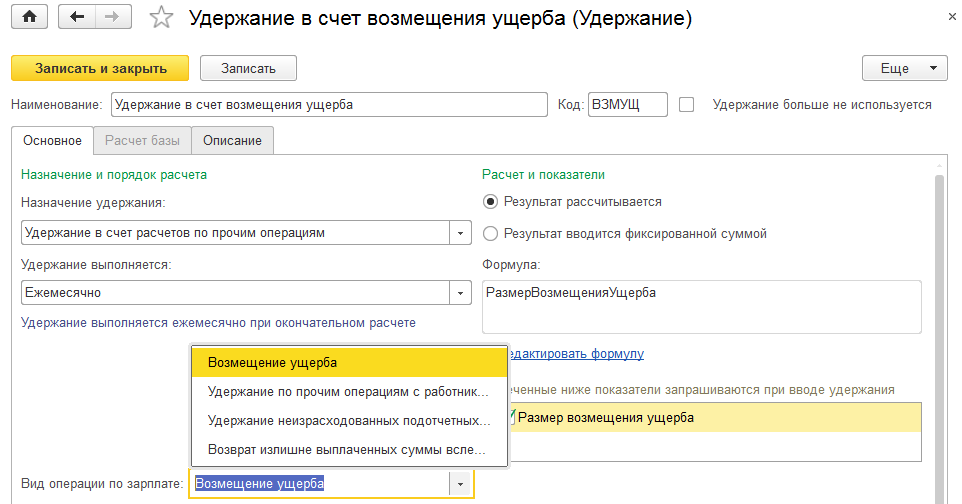Open the 'Еще' menu button
Viewport: 962px width, 504px height.
tap(904, 68)
